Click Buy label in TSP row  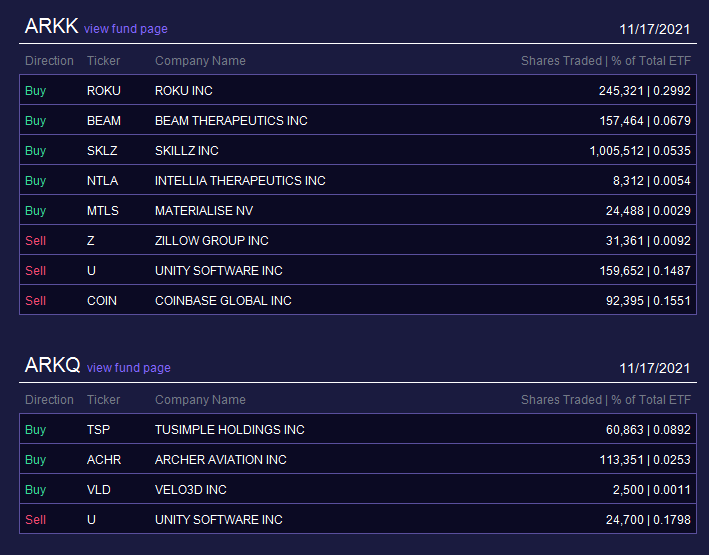[x=36, y=430]
